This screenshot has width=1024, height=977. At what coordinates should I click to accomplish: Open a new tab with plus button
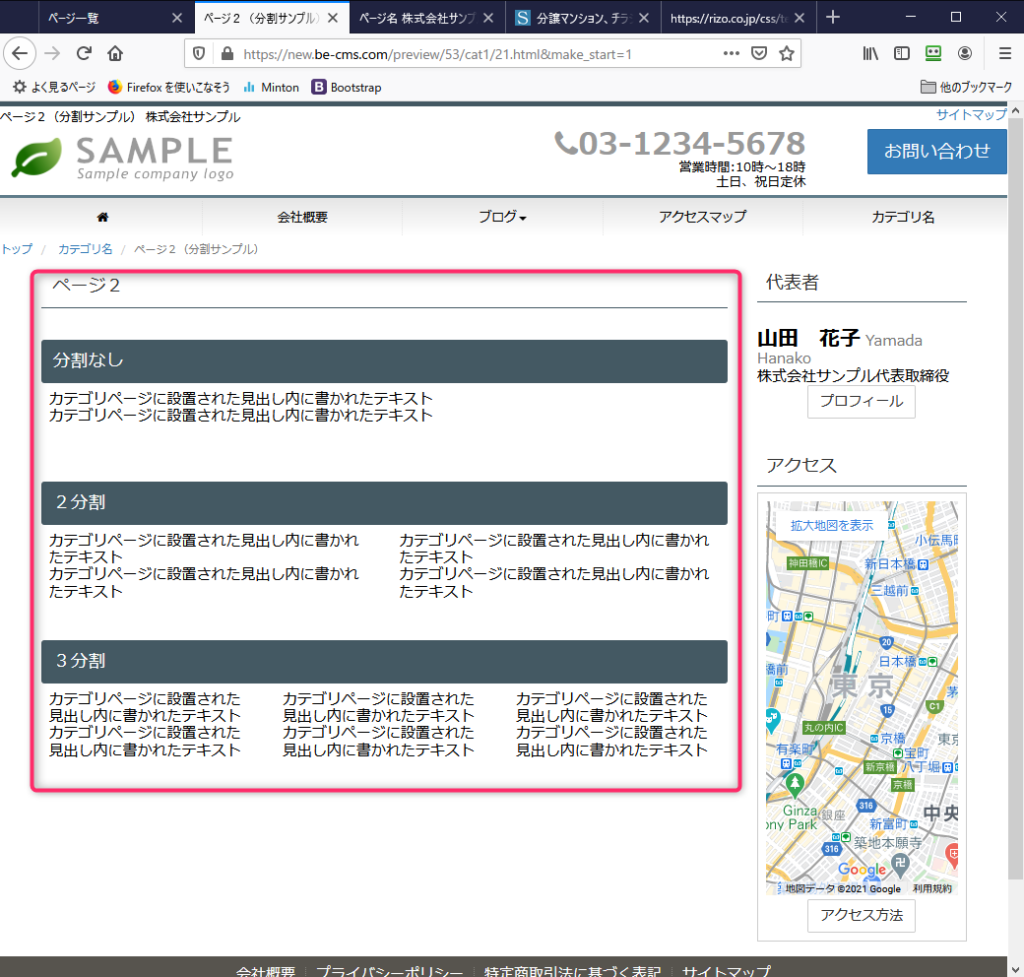point(833,17)
